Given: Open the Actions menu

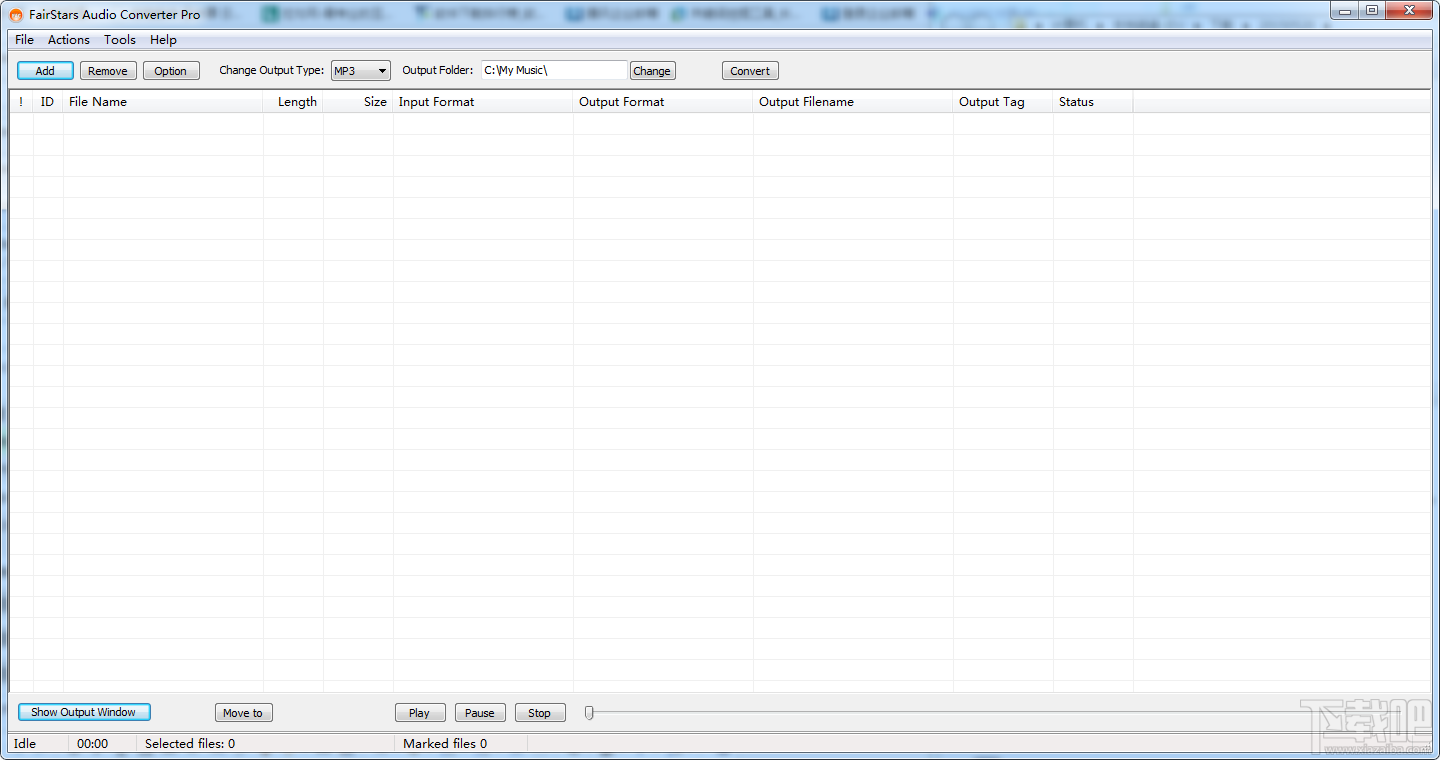Looking at the screenshot, I should 69,40.
